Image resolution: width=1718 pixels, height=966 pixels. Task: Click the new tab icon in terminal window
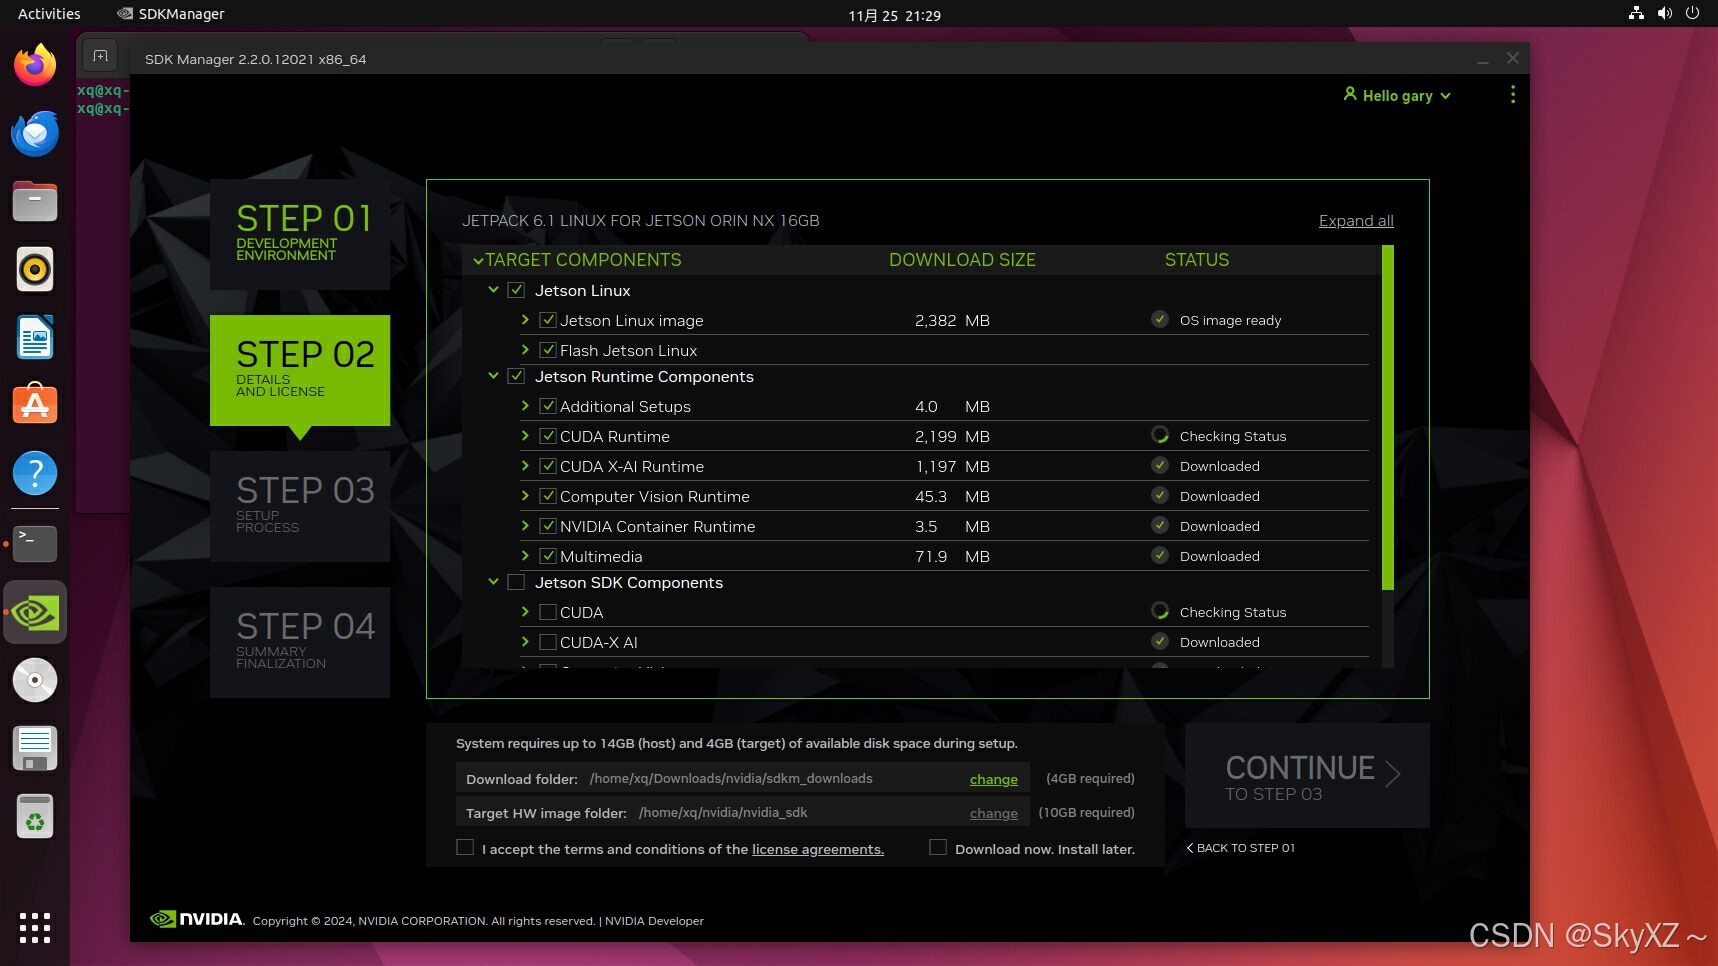[100, 56]
